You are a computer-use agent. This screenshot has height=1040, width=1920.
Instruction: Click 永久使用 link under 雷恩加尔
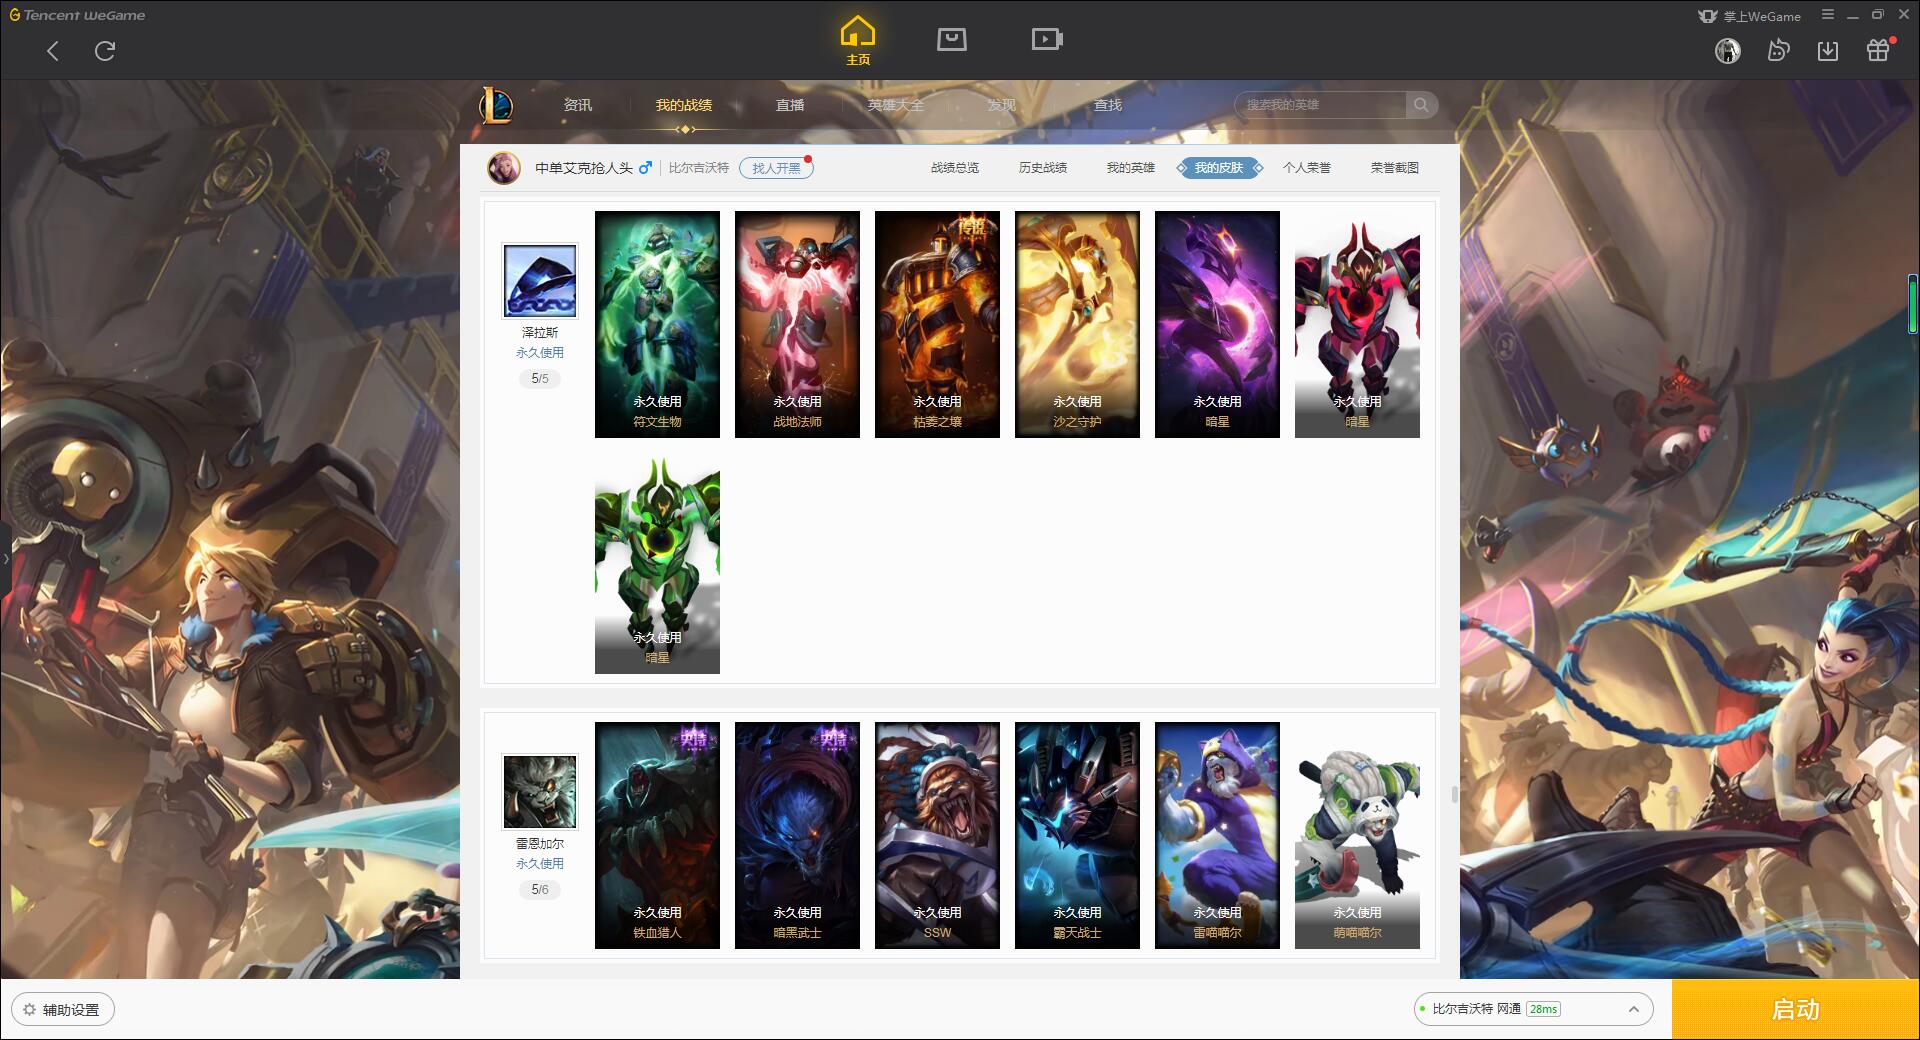click(x=540, y=864)
